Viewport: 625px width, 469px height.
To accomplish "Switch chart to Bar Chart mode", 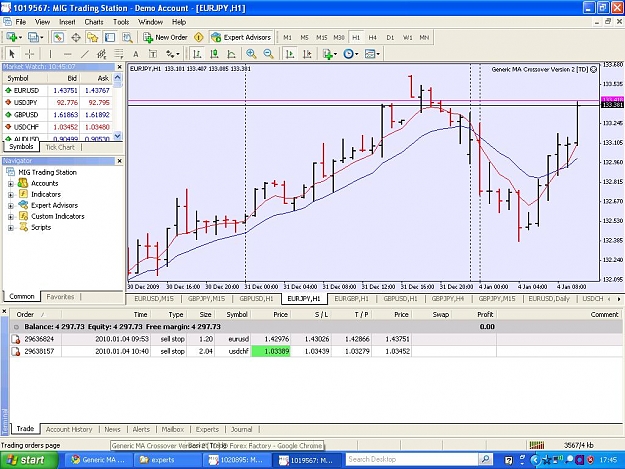I will 197,53.
